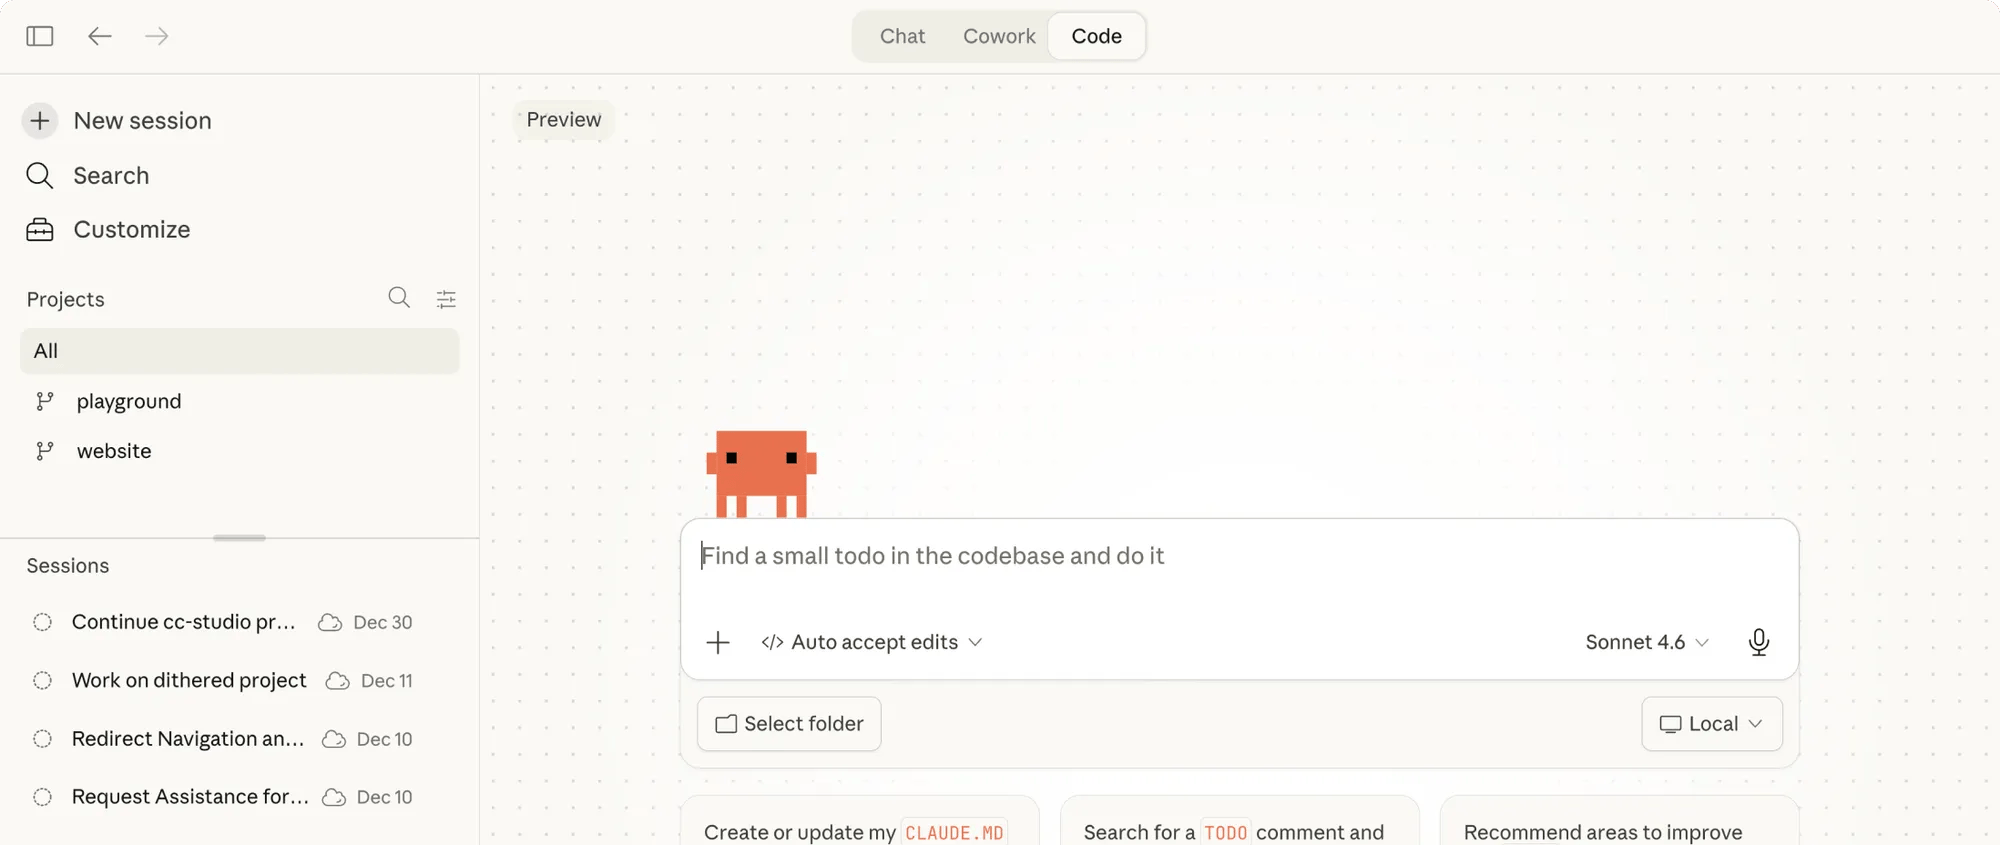Click the Search magnifier icon in sidebar

point(40,176)
